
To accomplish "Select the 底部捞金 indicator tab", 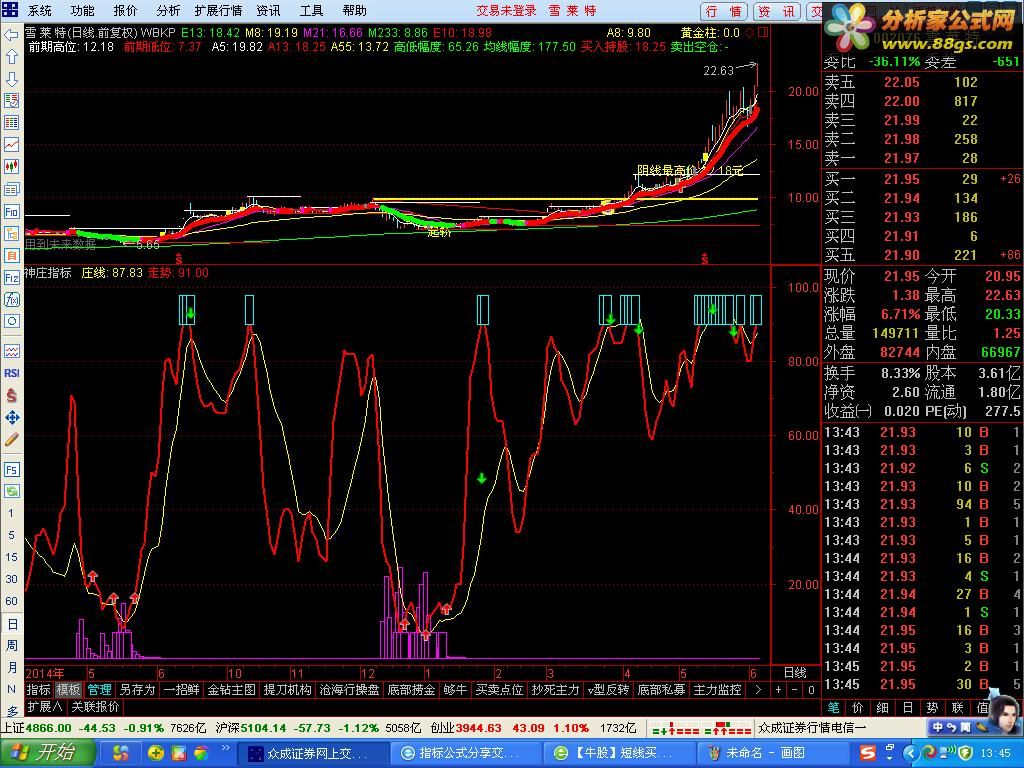I will [411, 690].
